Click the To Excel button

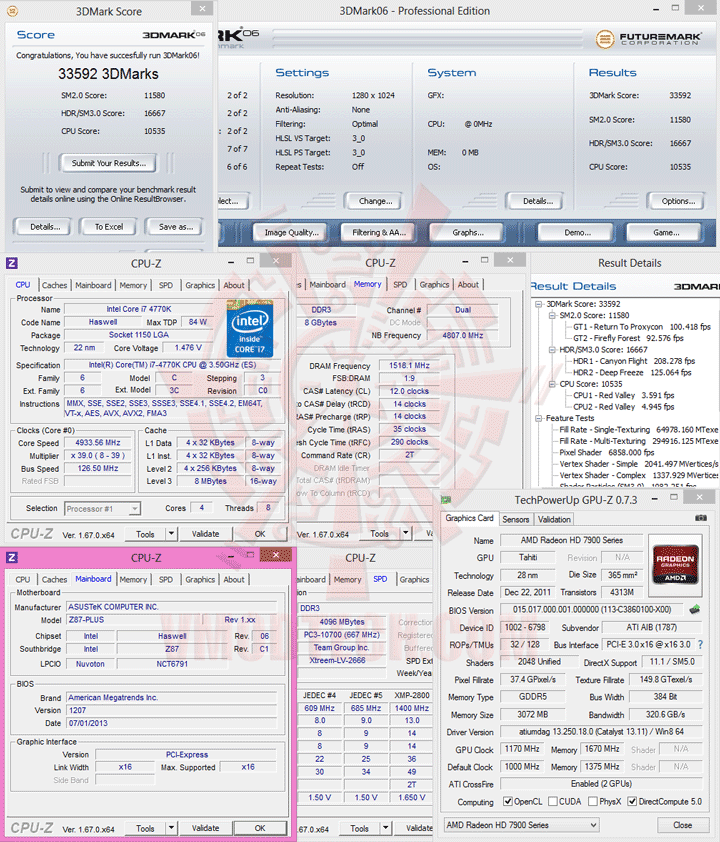point(109,227)
